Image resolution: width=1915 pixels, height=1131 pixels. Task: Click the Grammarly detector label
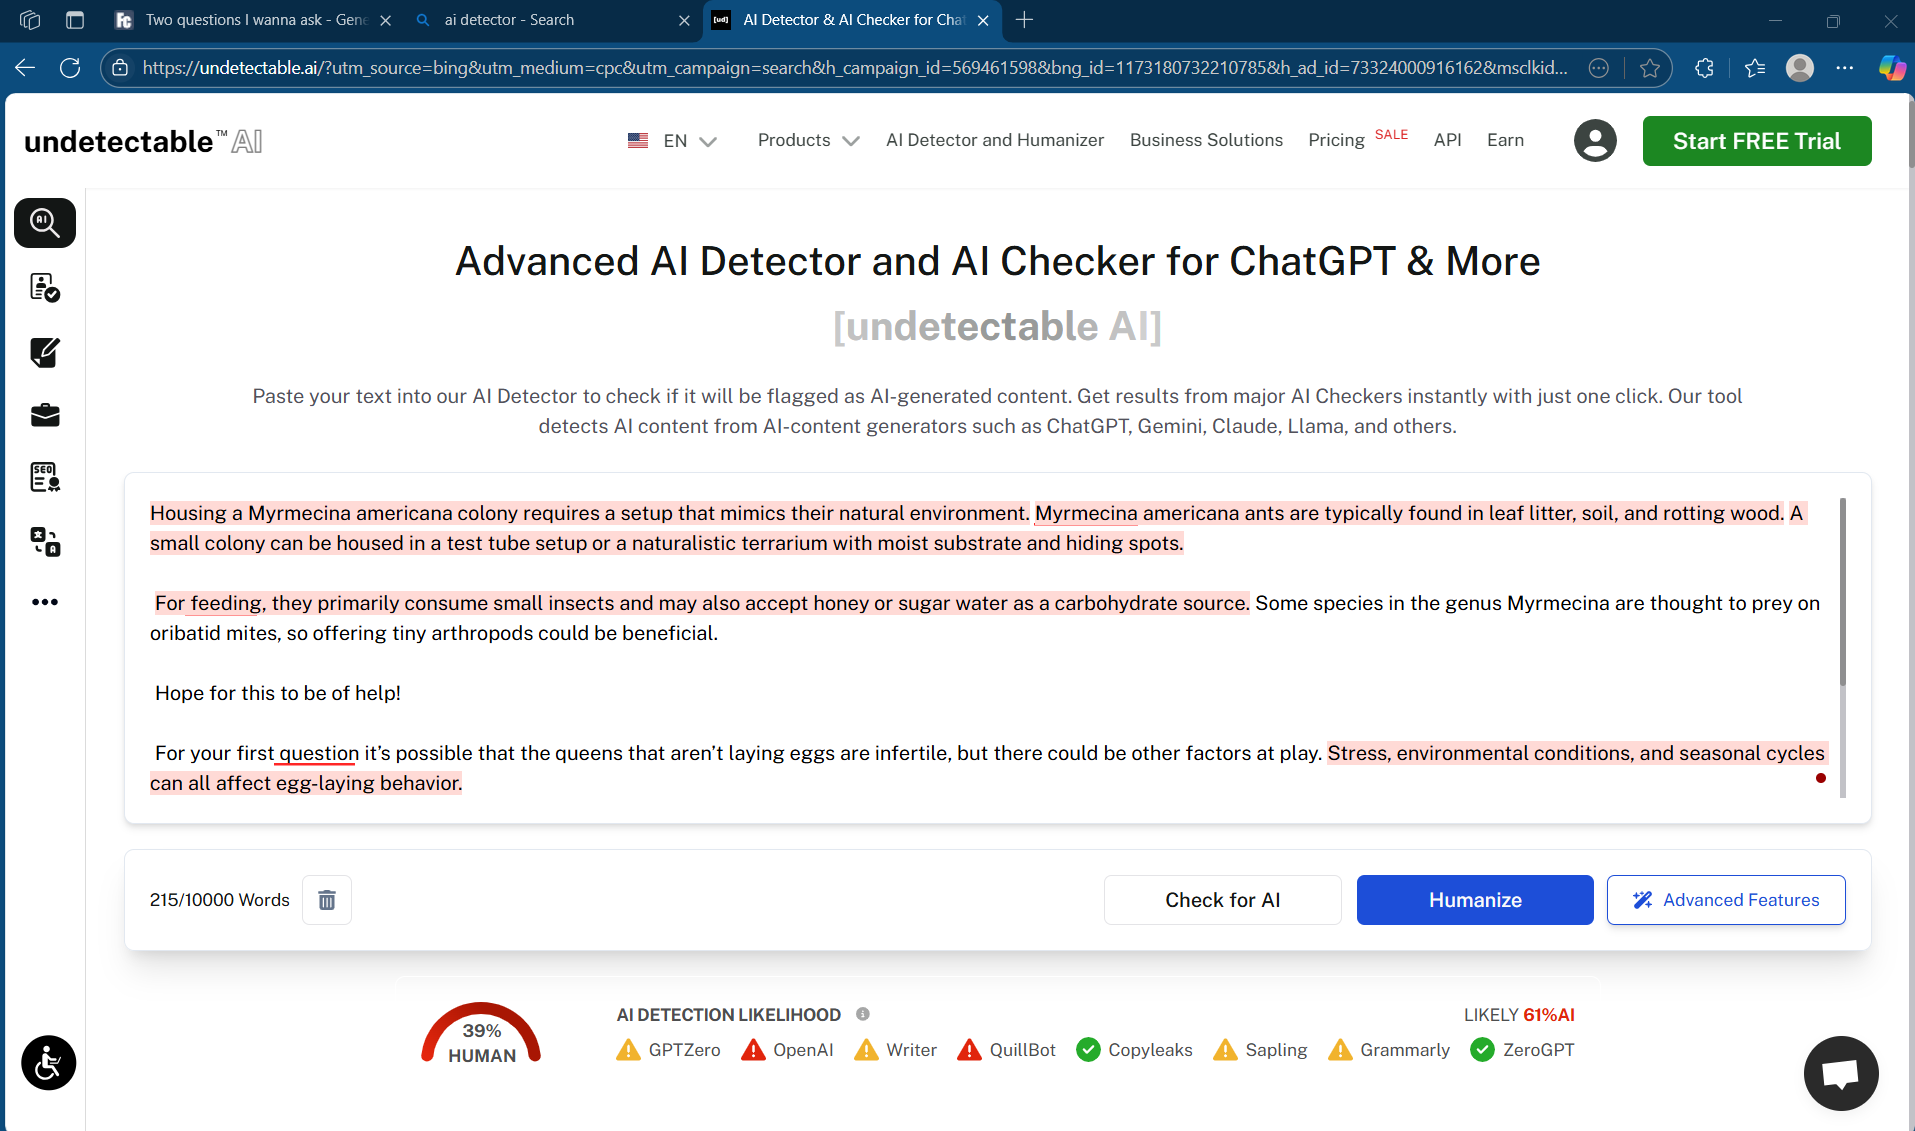point(1404,1050)
